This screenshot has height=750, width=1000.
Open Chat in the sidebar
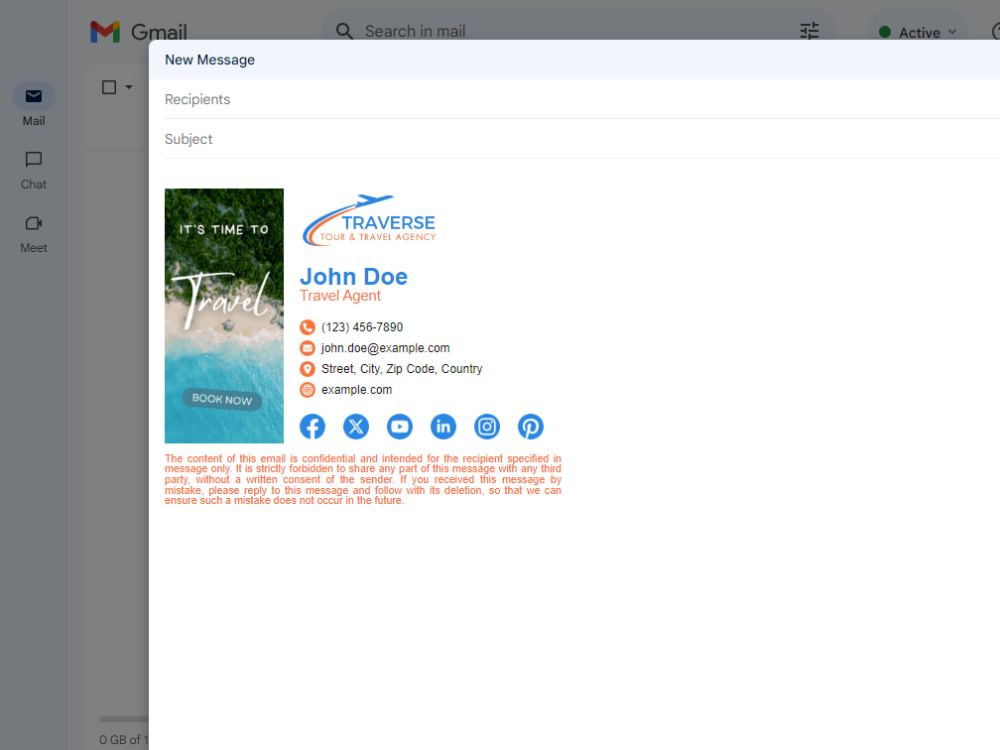point(34,170)
